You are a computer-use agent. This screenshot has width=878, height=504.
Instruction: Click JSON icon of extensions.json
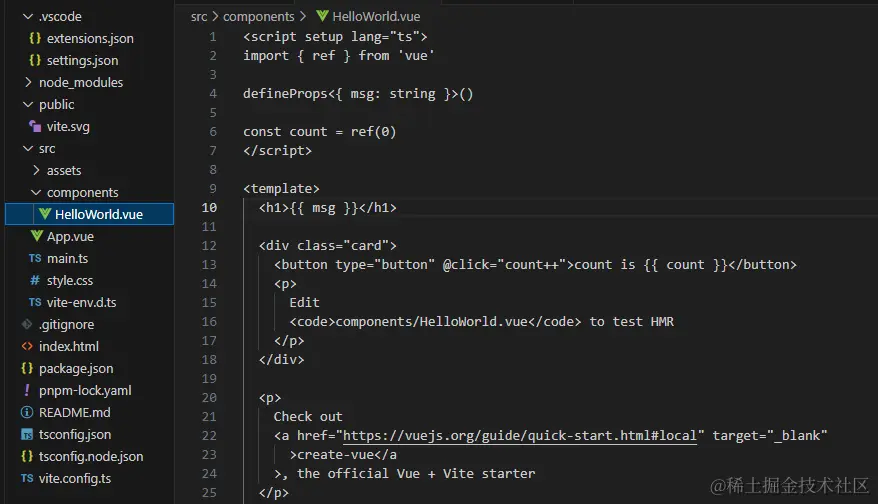[35, 38]
